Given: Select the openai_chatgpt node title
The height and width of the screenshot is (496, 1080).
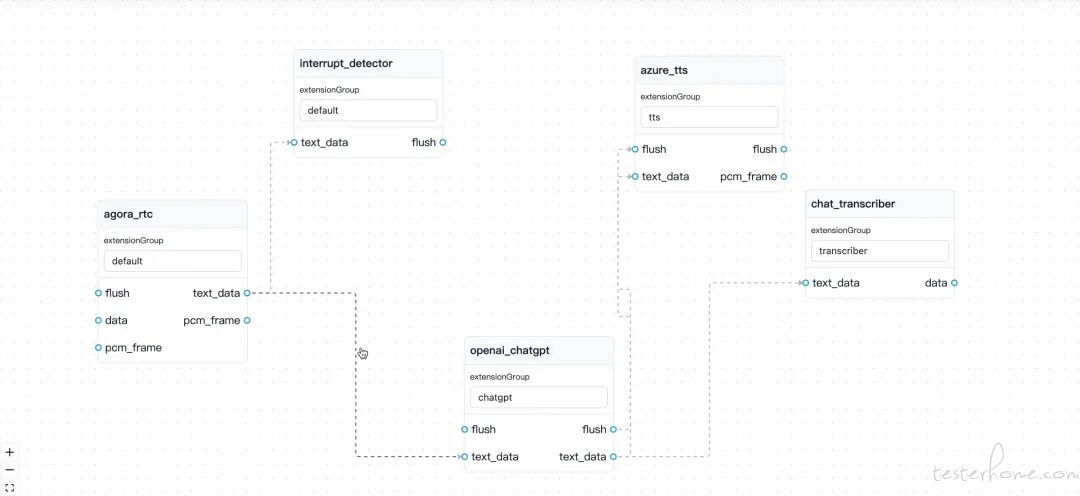Looking at the screenshot, I should click(x=510, y=351).
